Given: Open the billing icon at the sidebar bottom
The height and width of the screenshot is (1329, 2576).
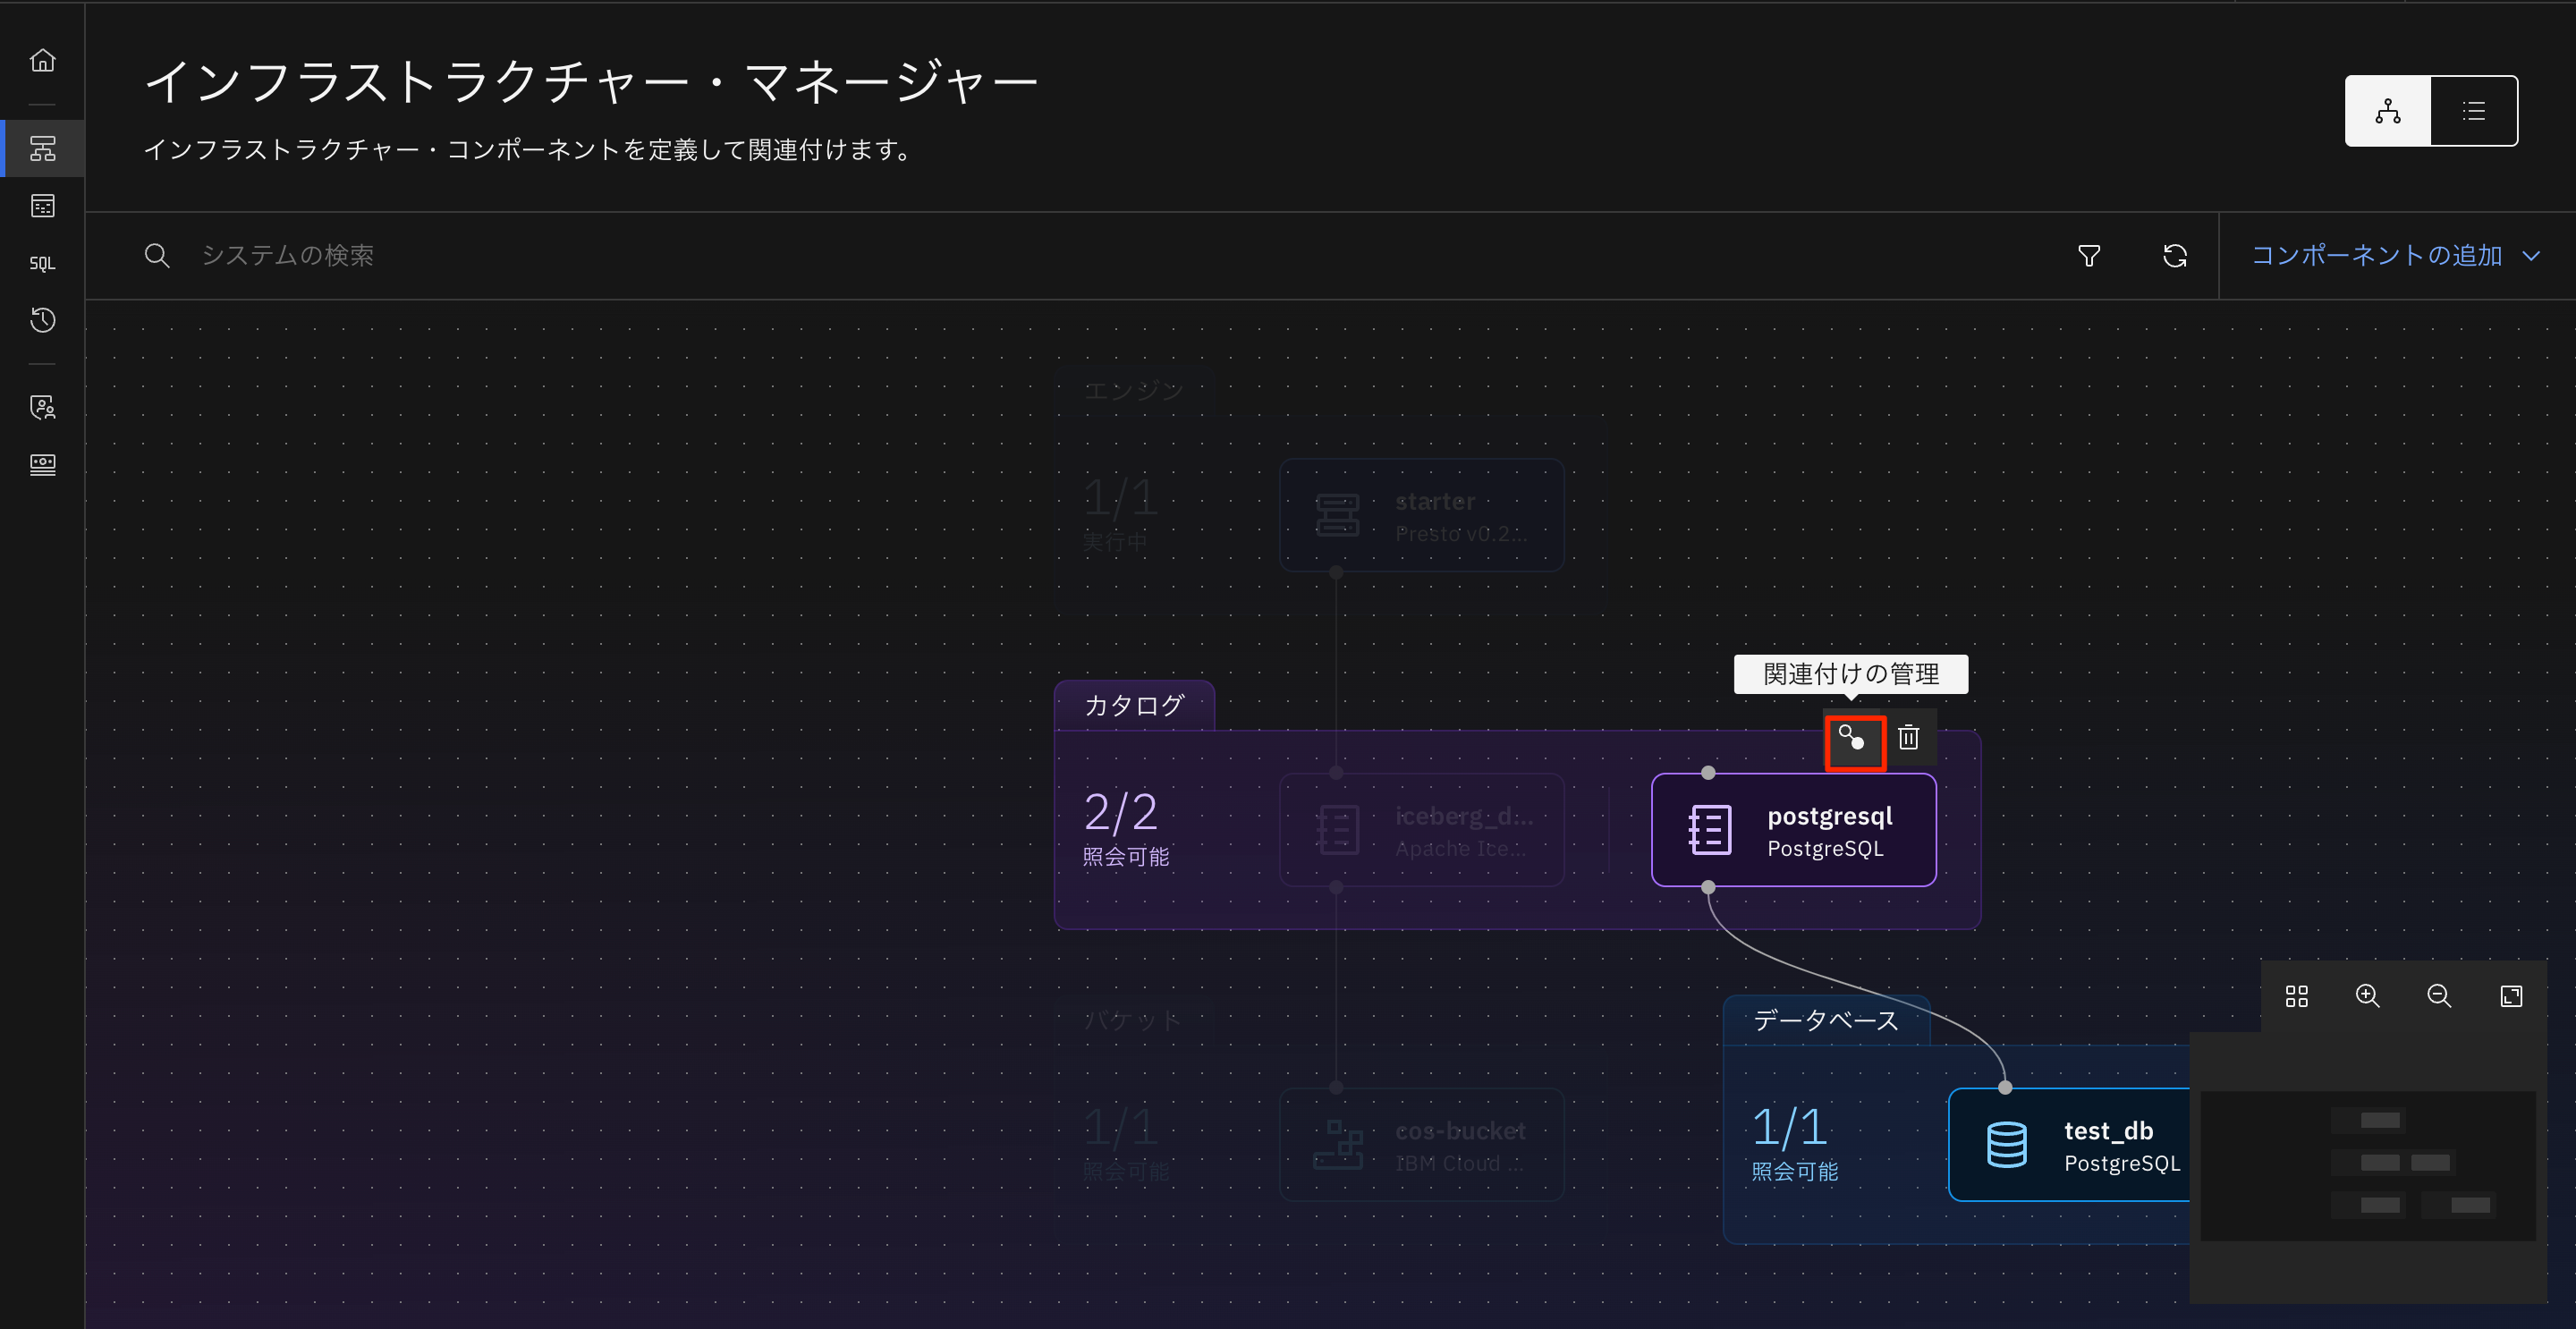Looking at the screenshot, I should 44,464.
